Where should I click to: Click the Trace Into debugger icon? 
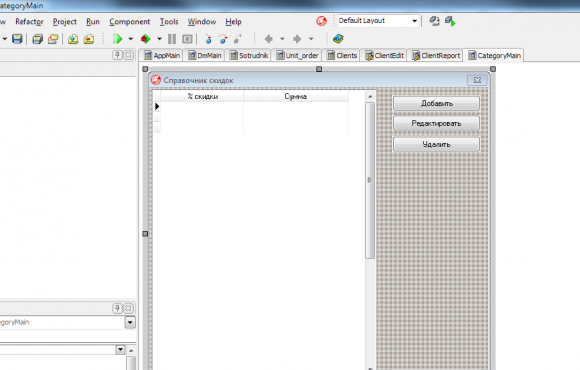(x=208, y=39)
